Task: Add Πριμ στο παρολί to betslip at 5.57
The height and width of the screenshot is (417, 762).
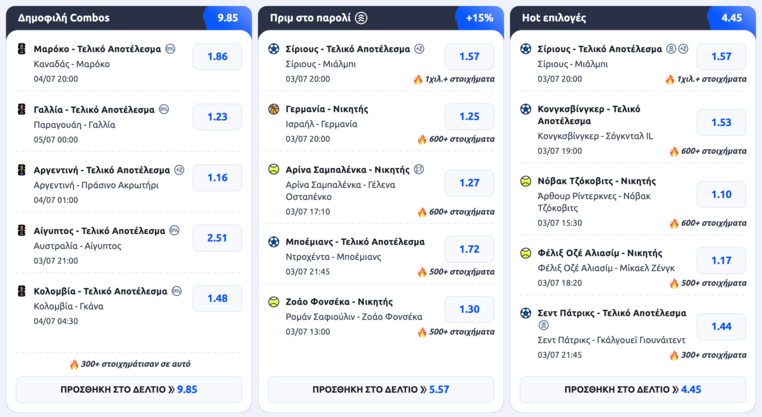Action: tap(381, 389)
